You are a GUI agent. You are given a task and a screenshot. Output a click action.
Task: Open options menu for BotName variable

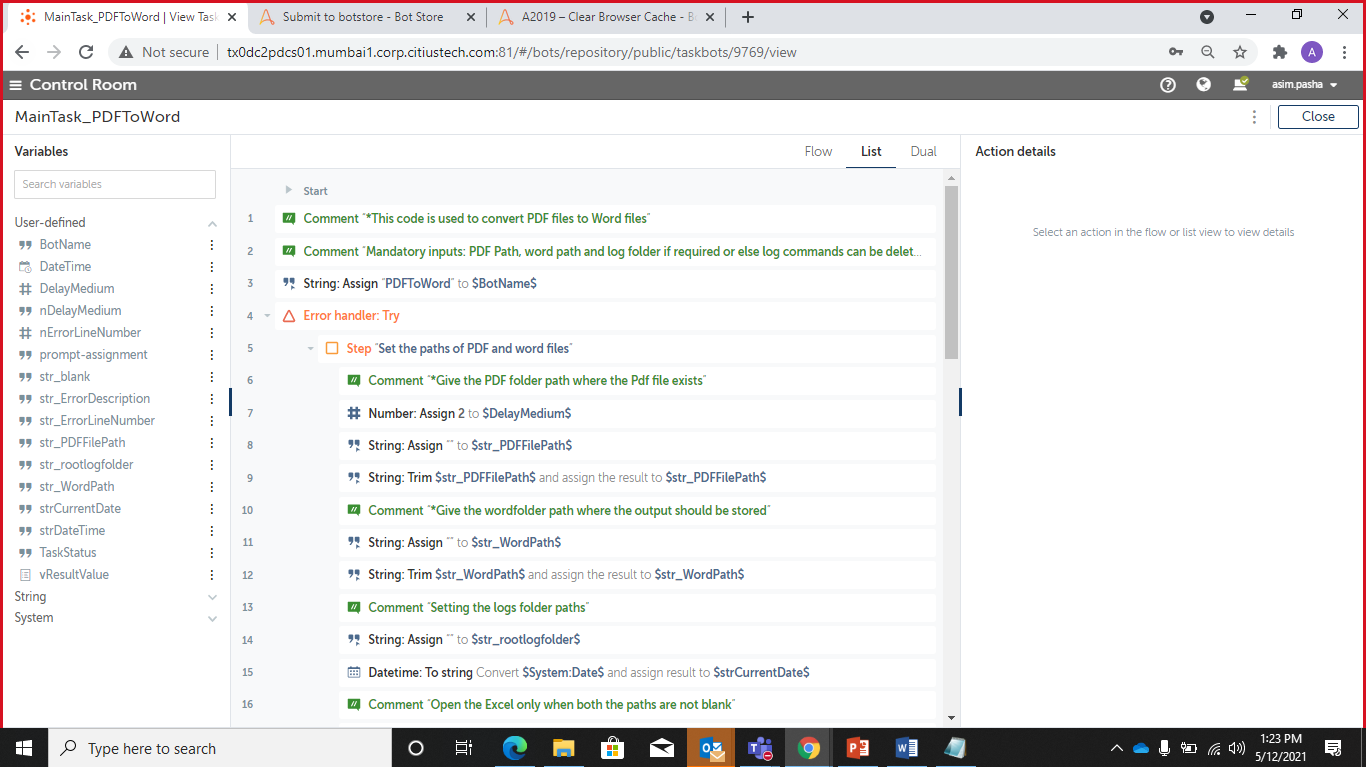coord(211,245)
